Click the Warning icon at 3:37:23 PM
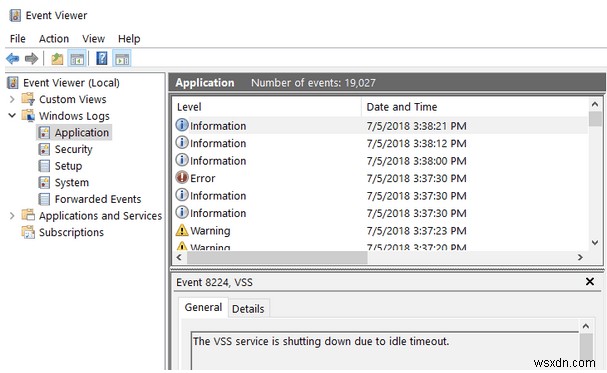This screenshot has width=607, height=373. 182,230
